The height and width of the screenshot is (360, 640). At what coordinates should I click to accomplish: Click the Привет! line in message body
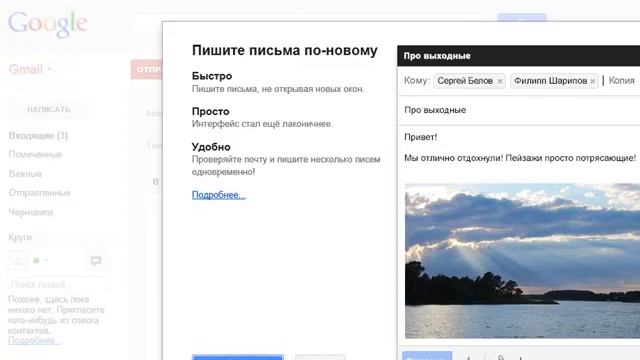click(420, 137)
